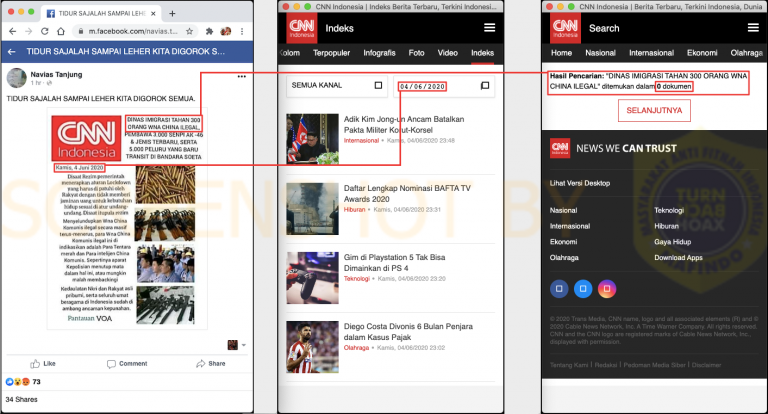
Task: Open the Chrome extensions puzzle icon
Action: click(x=209, y=31)
